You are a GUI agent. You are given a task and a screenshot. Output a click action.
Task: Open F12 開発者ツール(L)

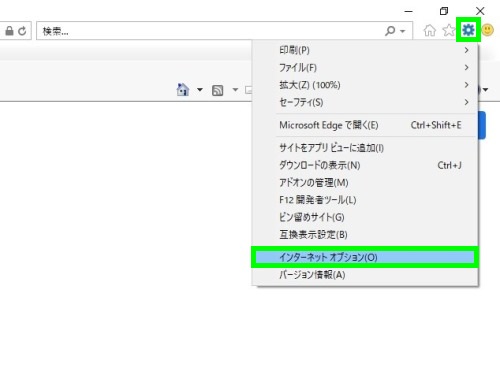pyautogui.click(x=365, y=200)
